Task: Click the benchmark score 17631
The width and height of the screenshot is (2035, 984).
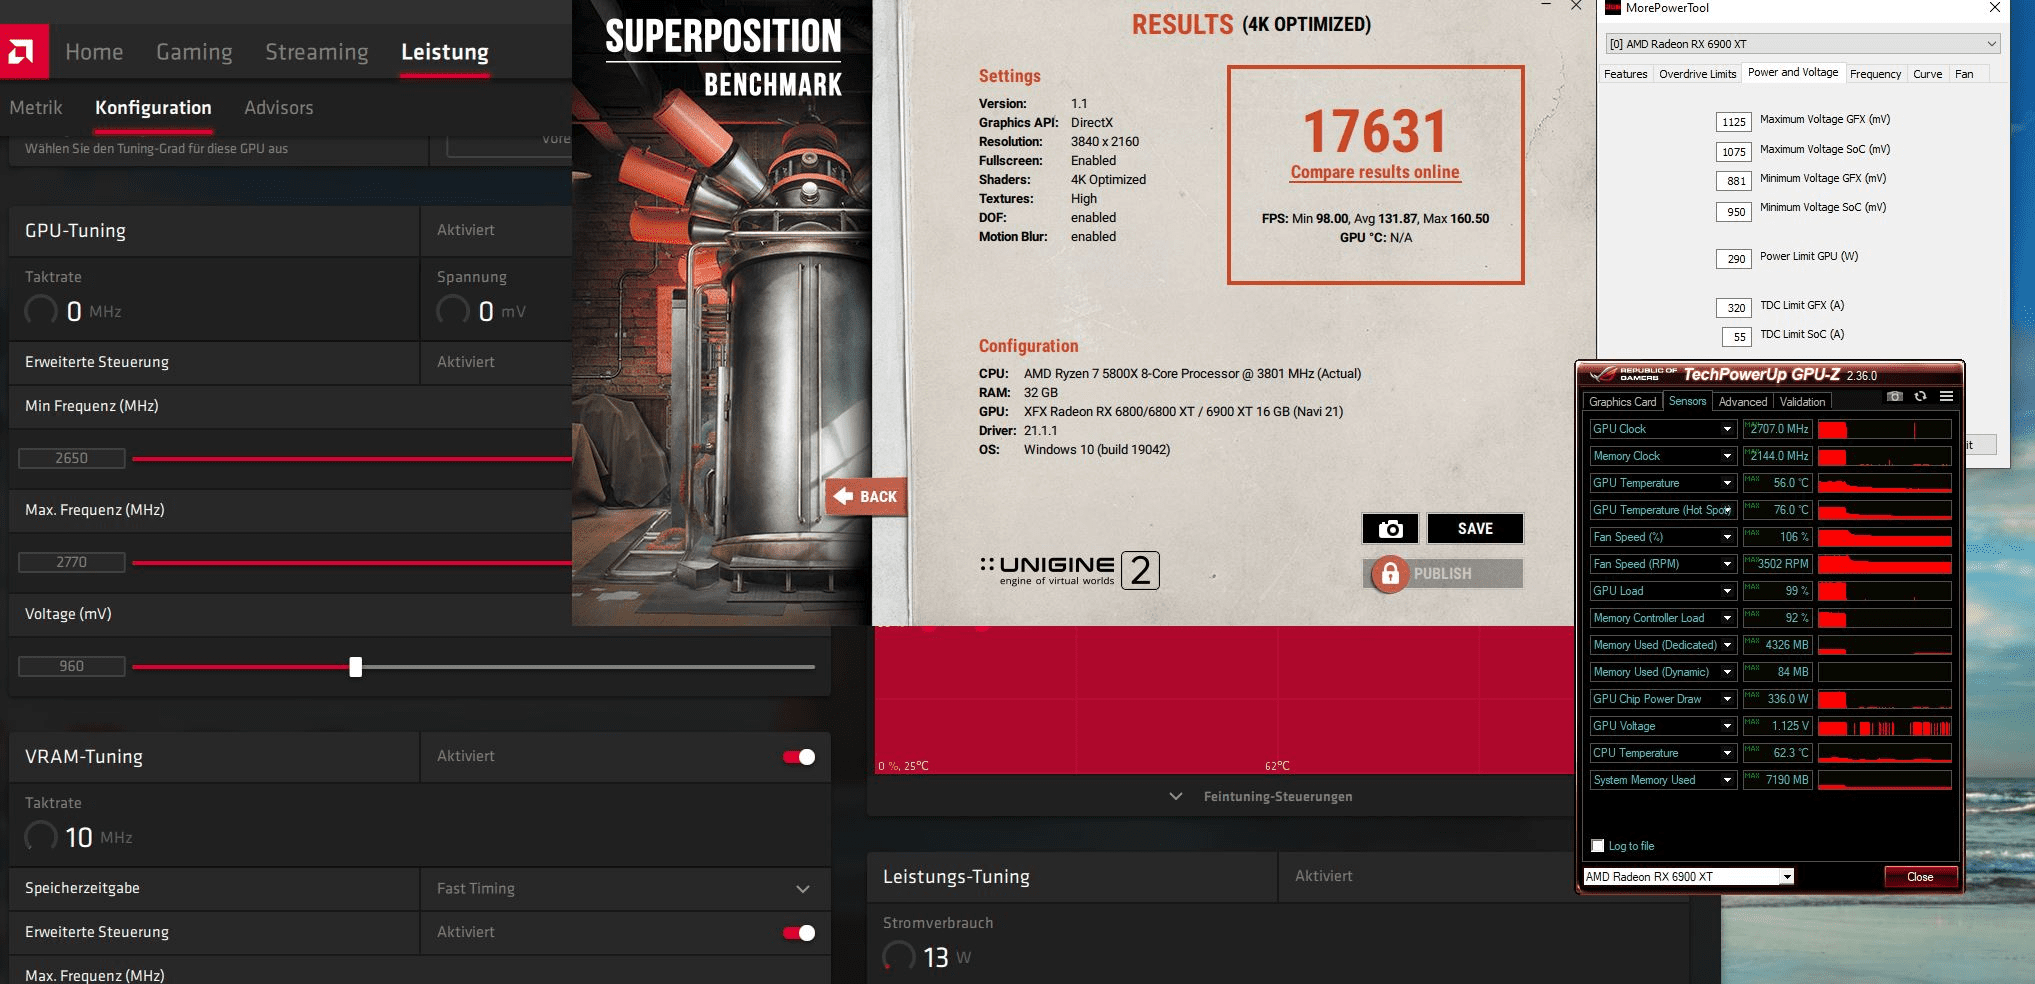Action: coord(1375,132)
